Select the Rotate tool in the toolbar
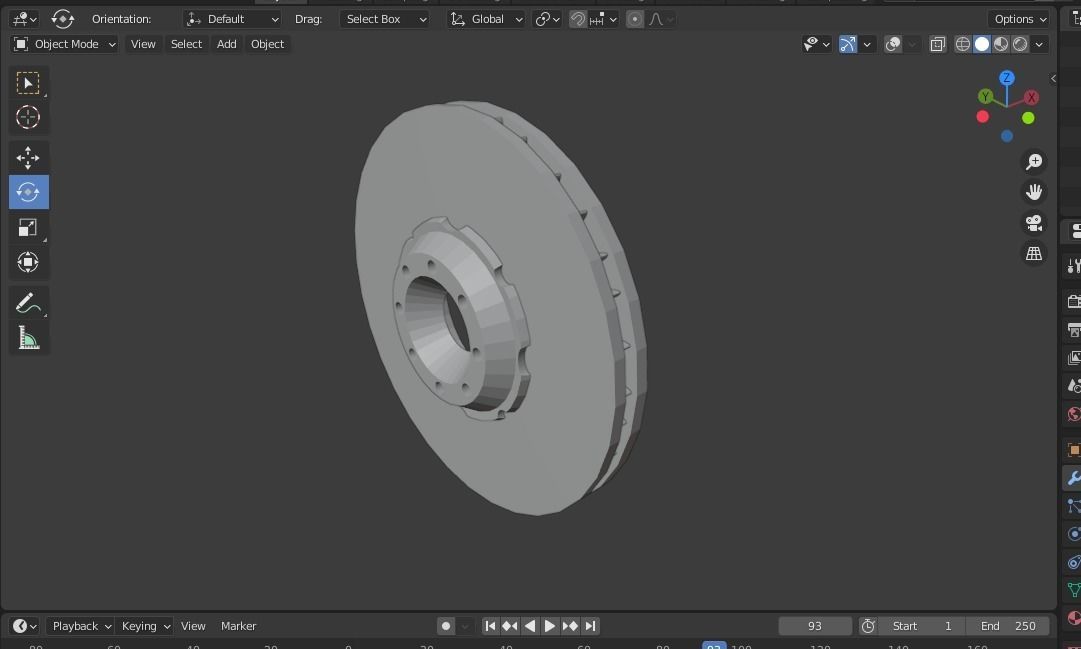The height and width of the screenshot is (649, 1081). click(28, 192)
